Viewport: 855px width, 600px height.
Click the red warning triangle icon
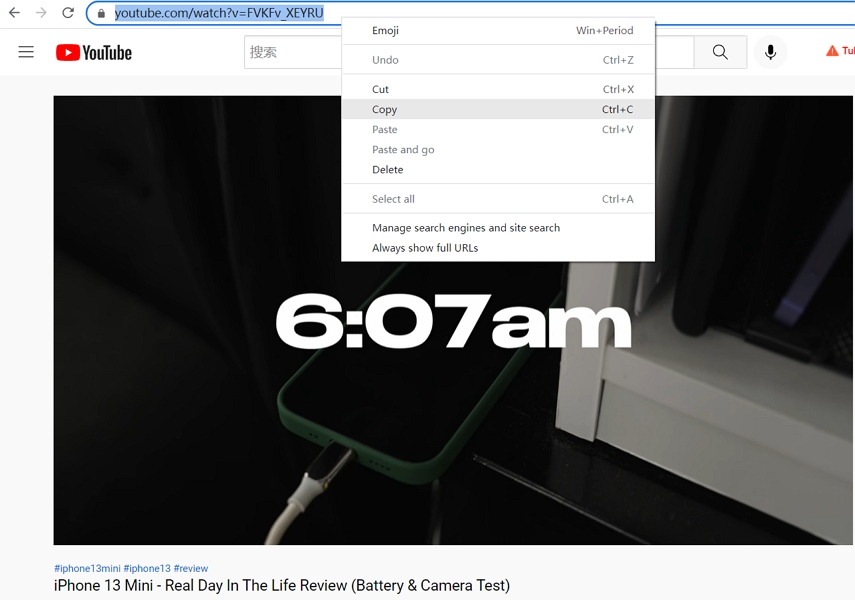[x=832, y=51]
